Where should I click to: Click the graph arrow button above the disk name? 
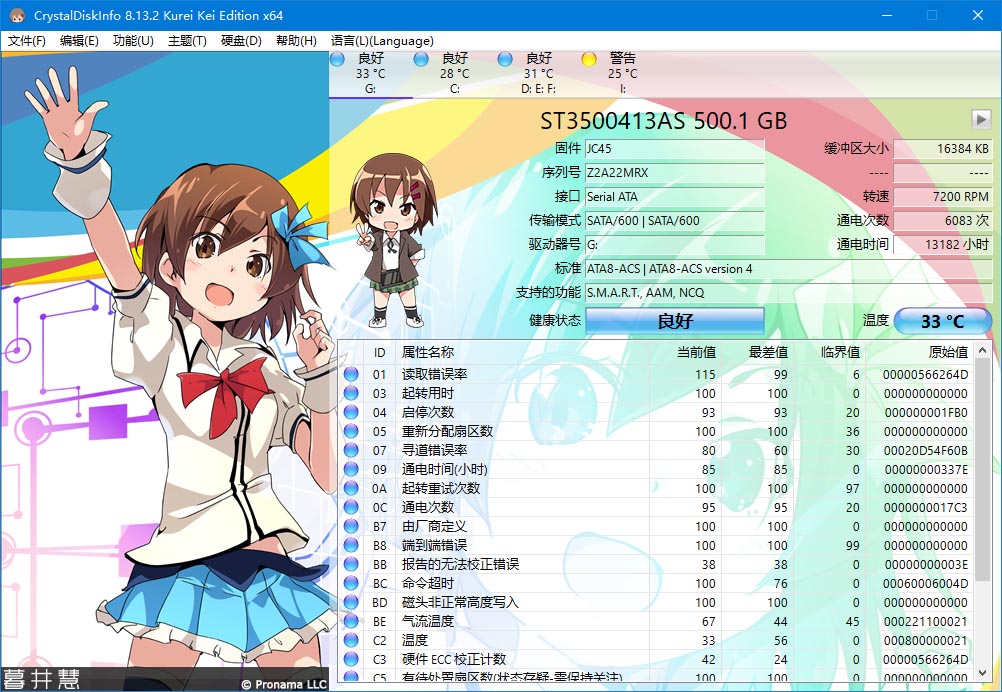point(981,120)
